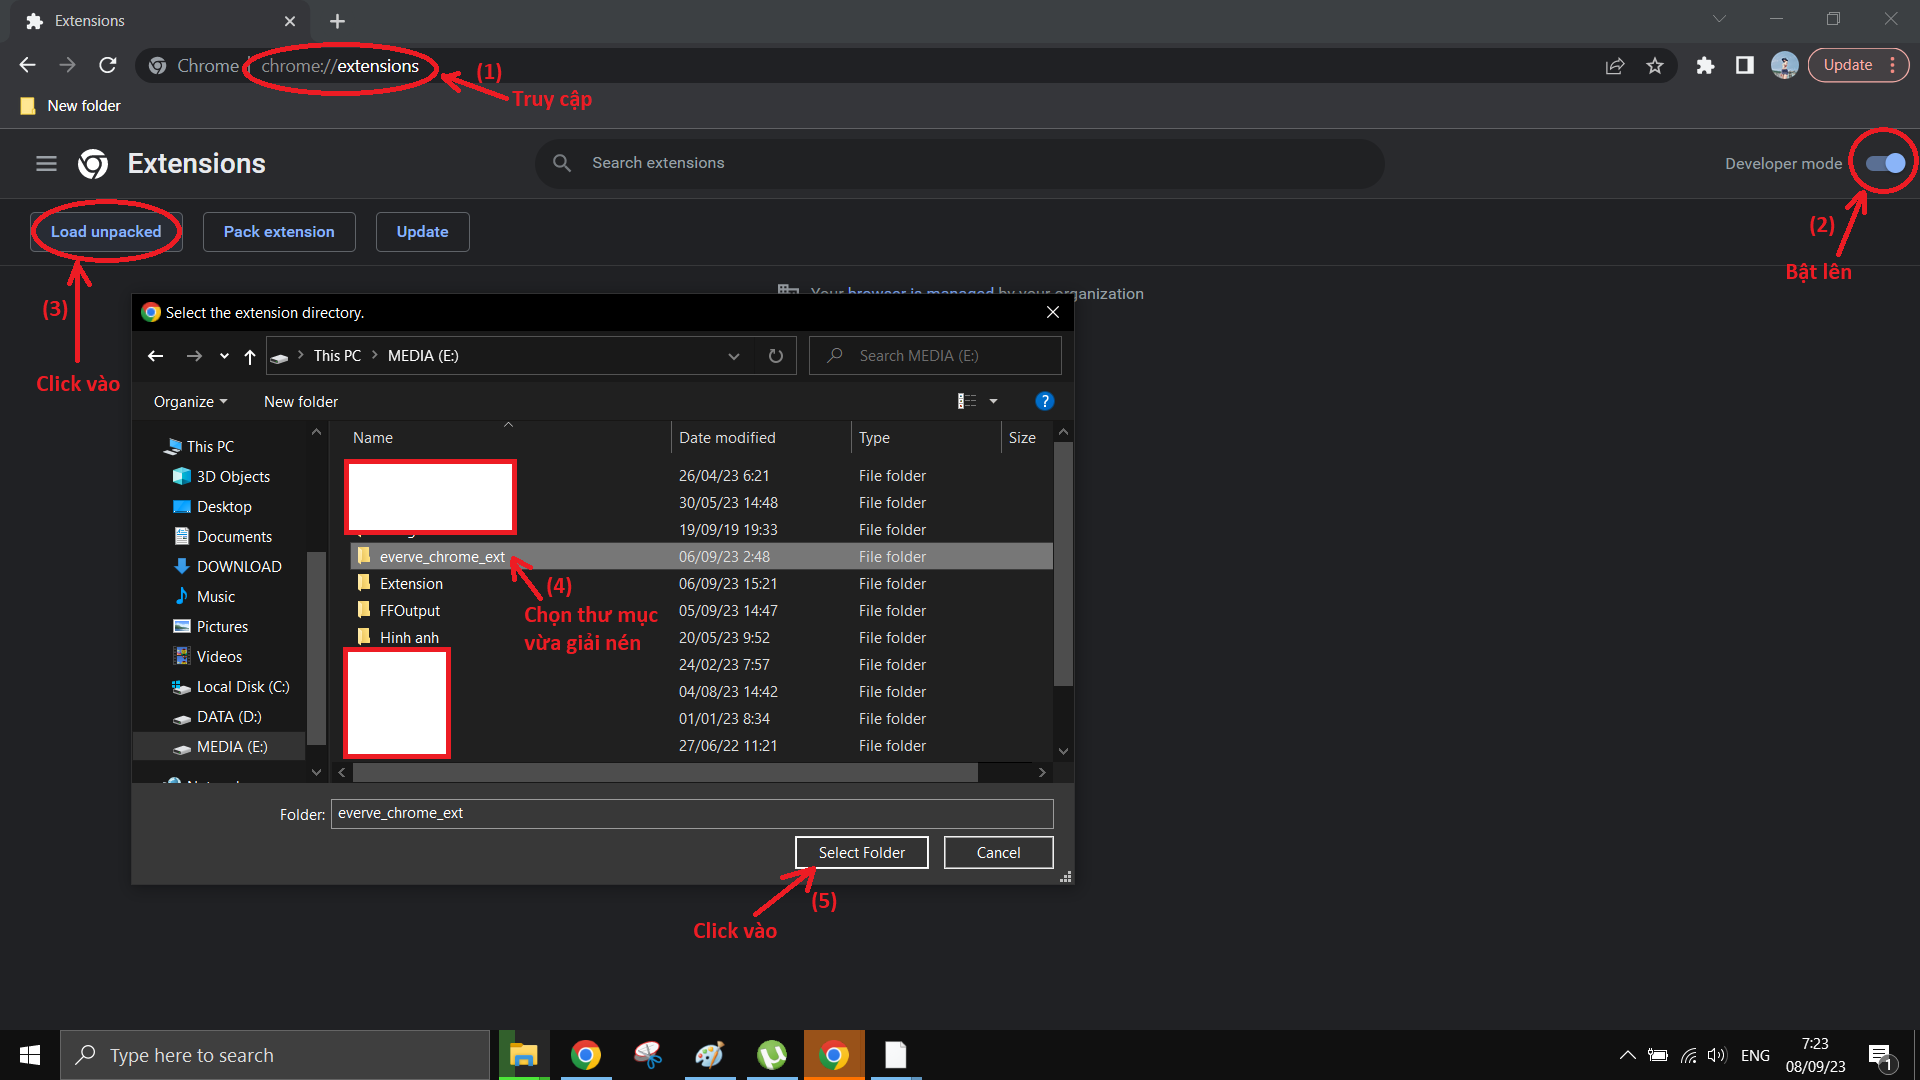
Task: Click New folder in dialog toolbar
Action: click(x=300, y=401)
